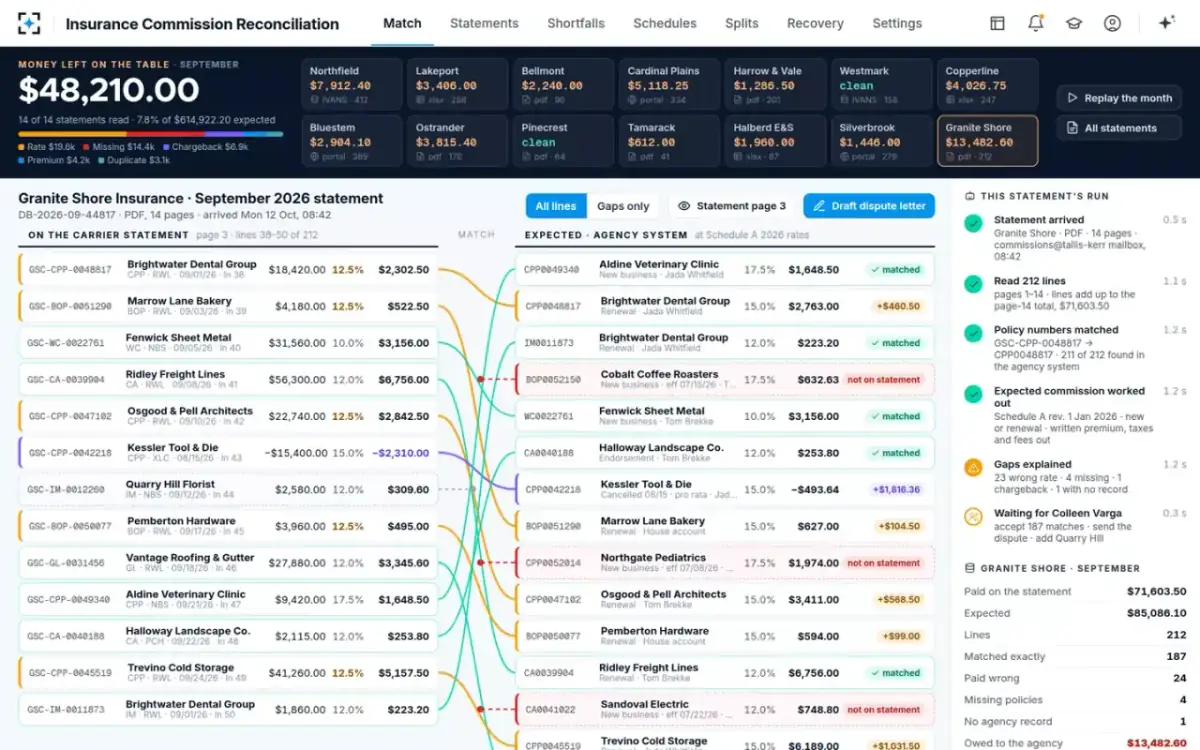Screen dimensions: 1200x750
Task: Click the pen icon on Draft dispute letter
Action: 819,206
